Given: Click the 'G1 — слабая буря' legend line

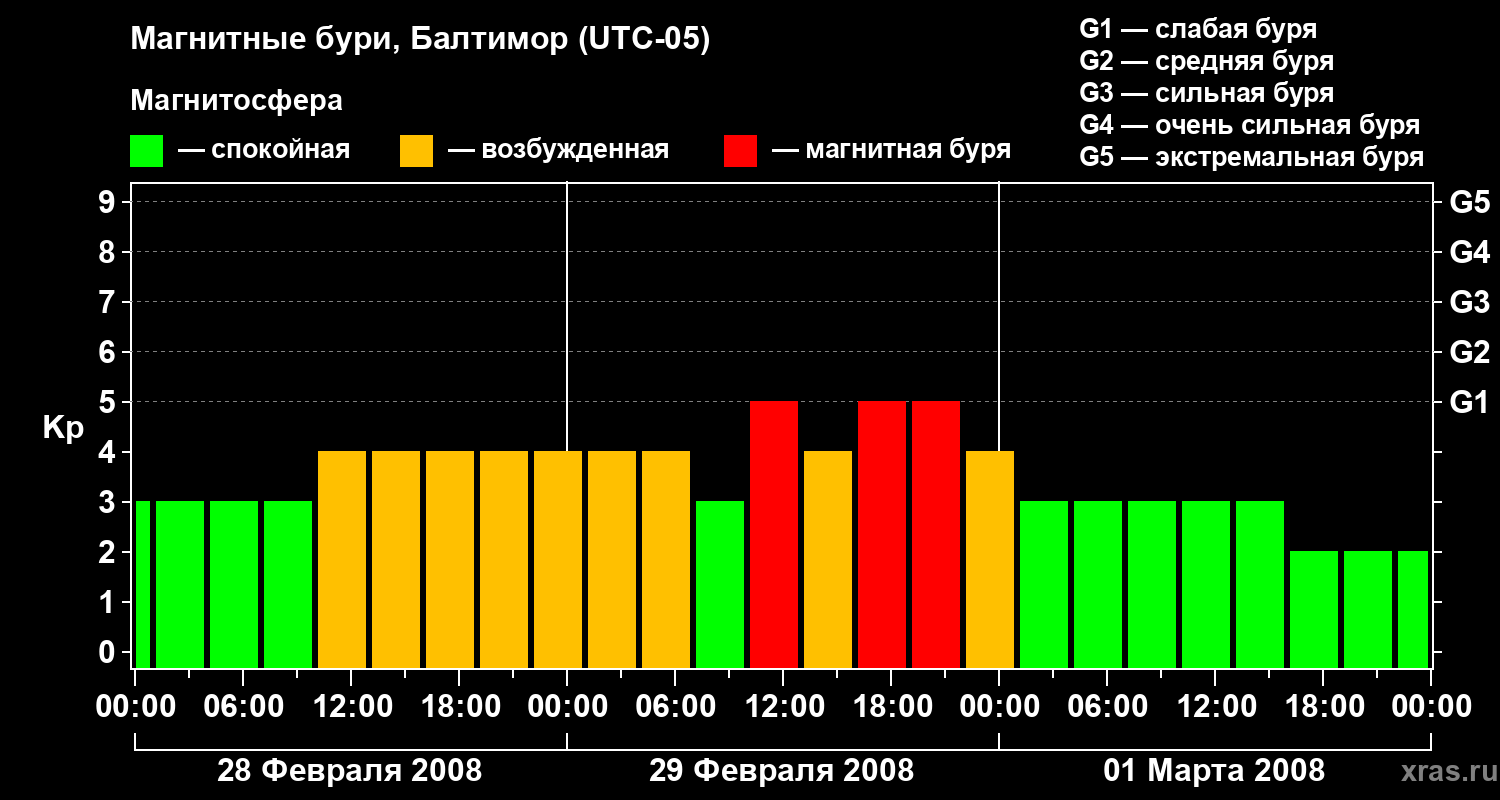Looking at the screenshot, I should coord(1198,29).
